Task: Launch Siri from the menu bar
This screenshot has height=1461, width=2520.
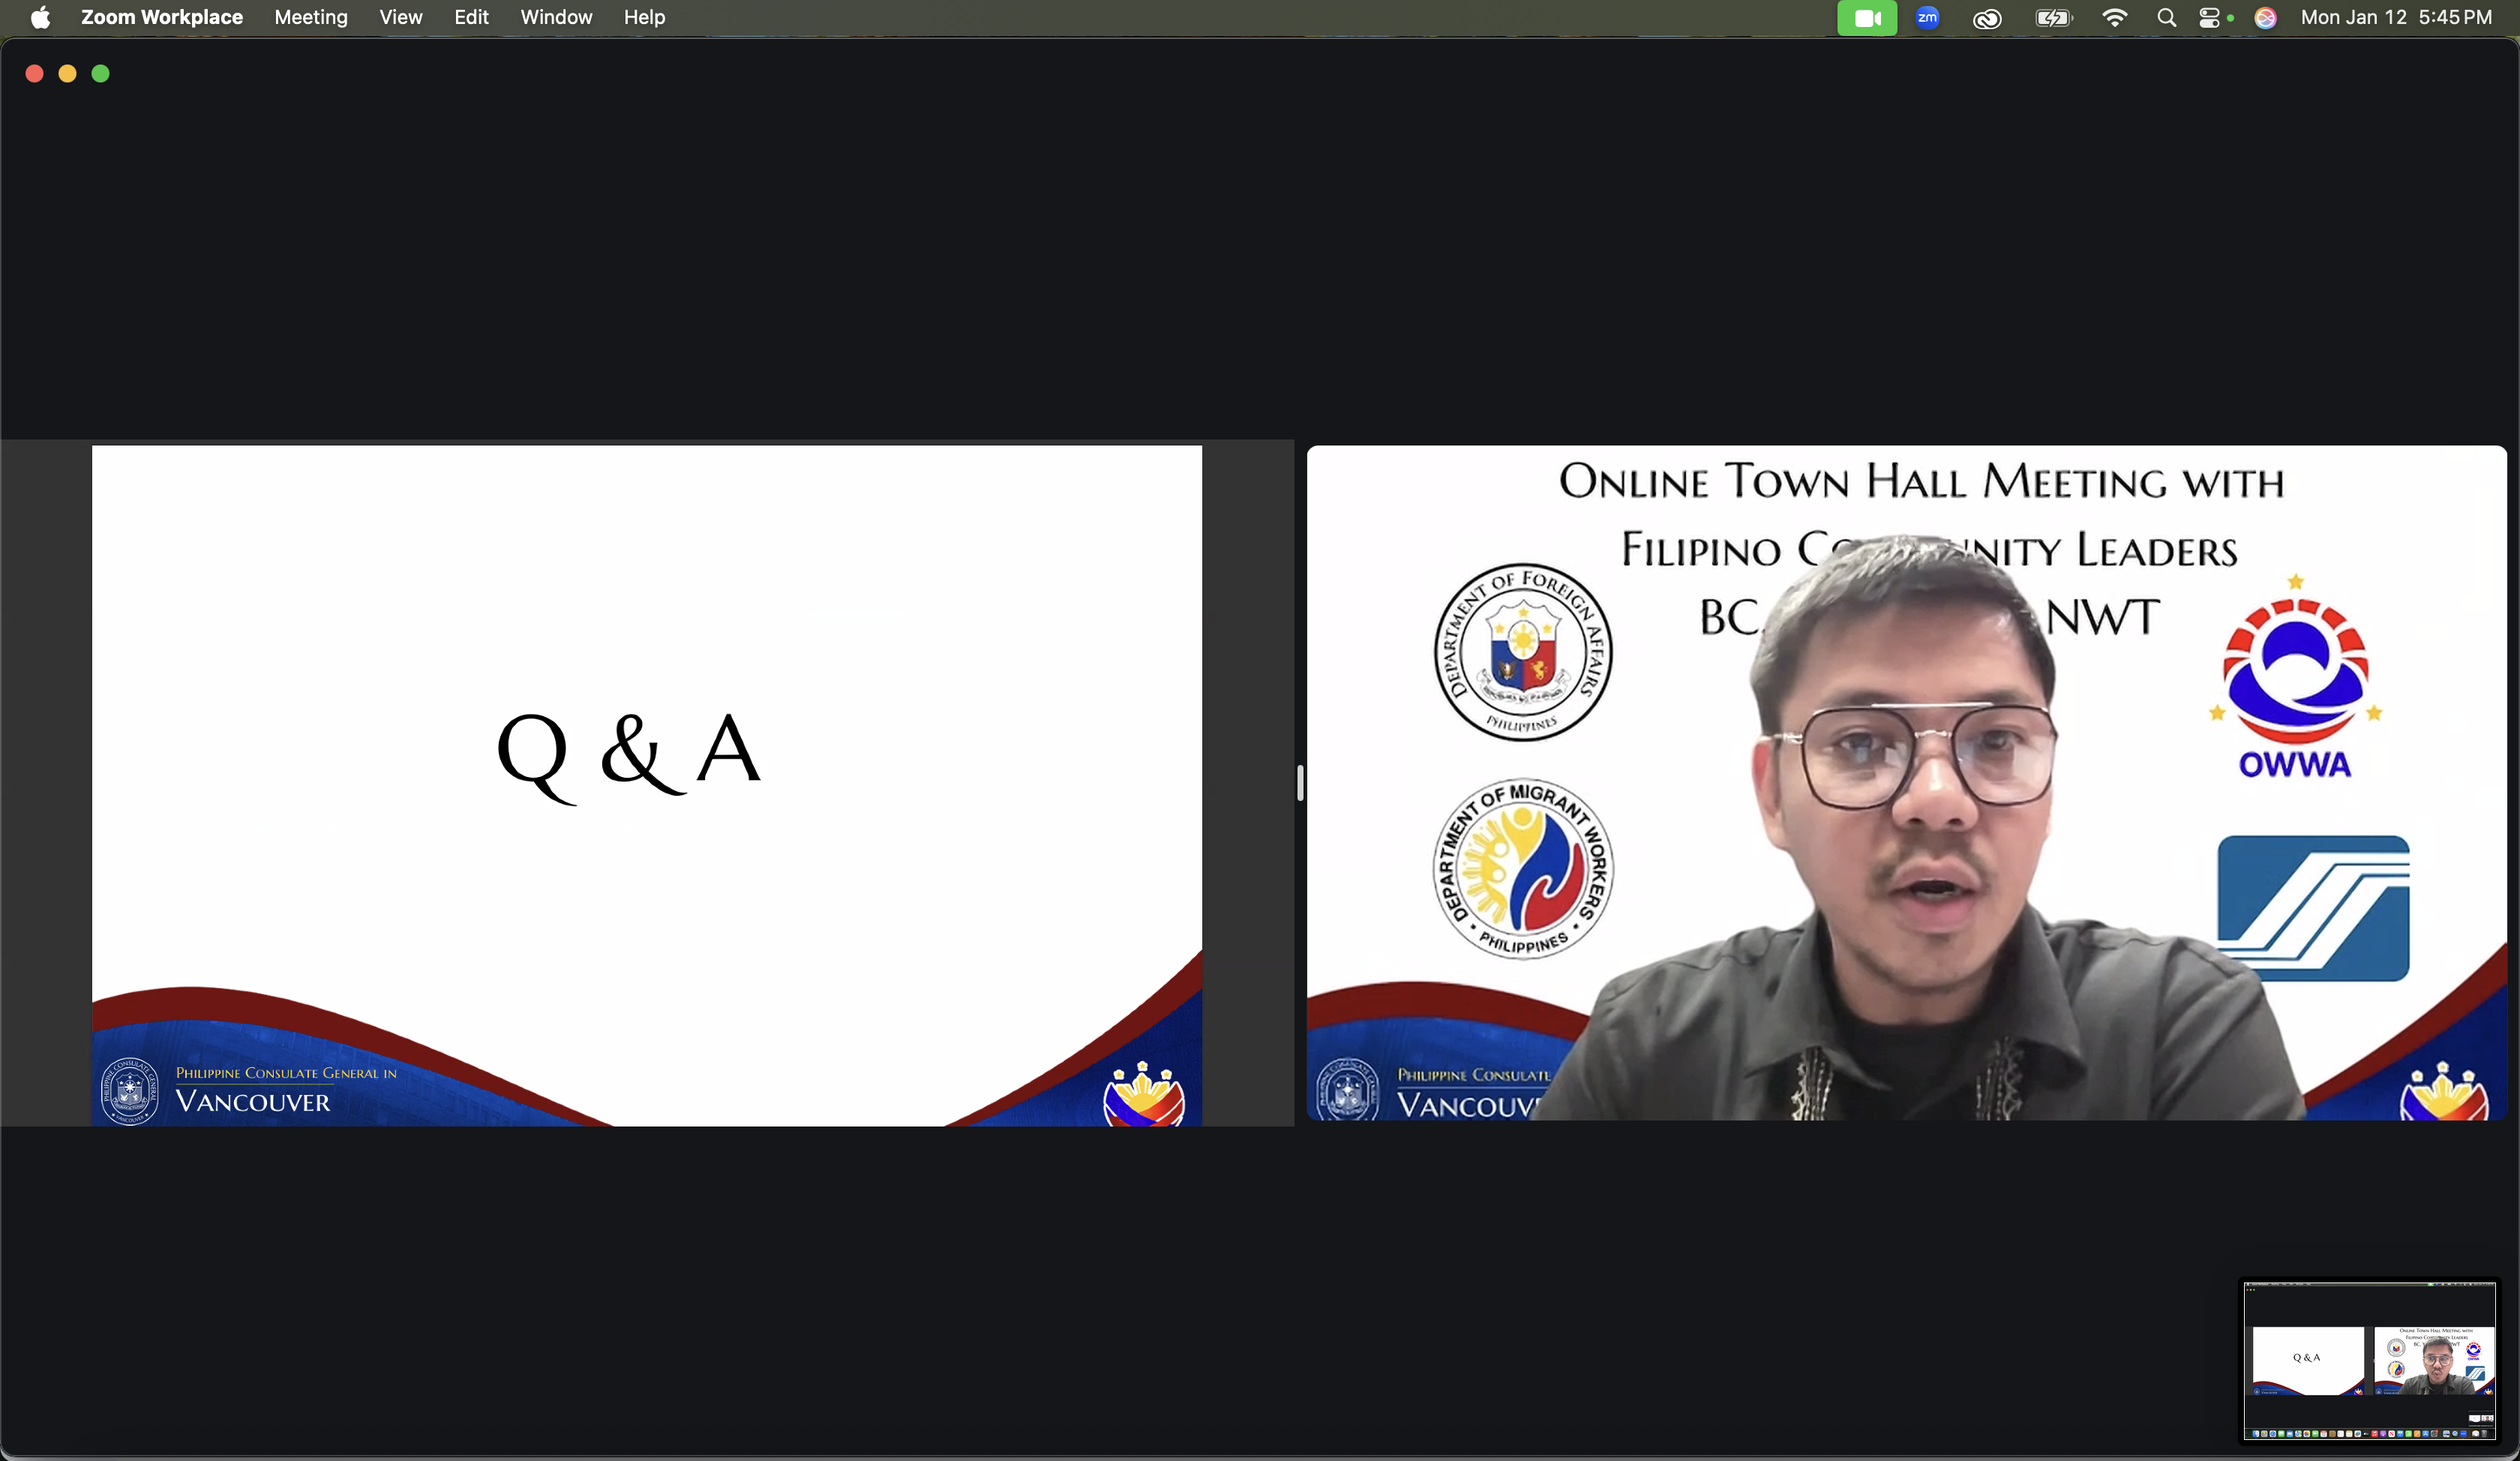Action: (x=2265, y=18)
